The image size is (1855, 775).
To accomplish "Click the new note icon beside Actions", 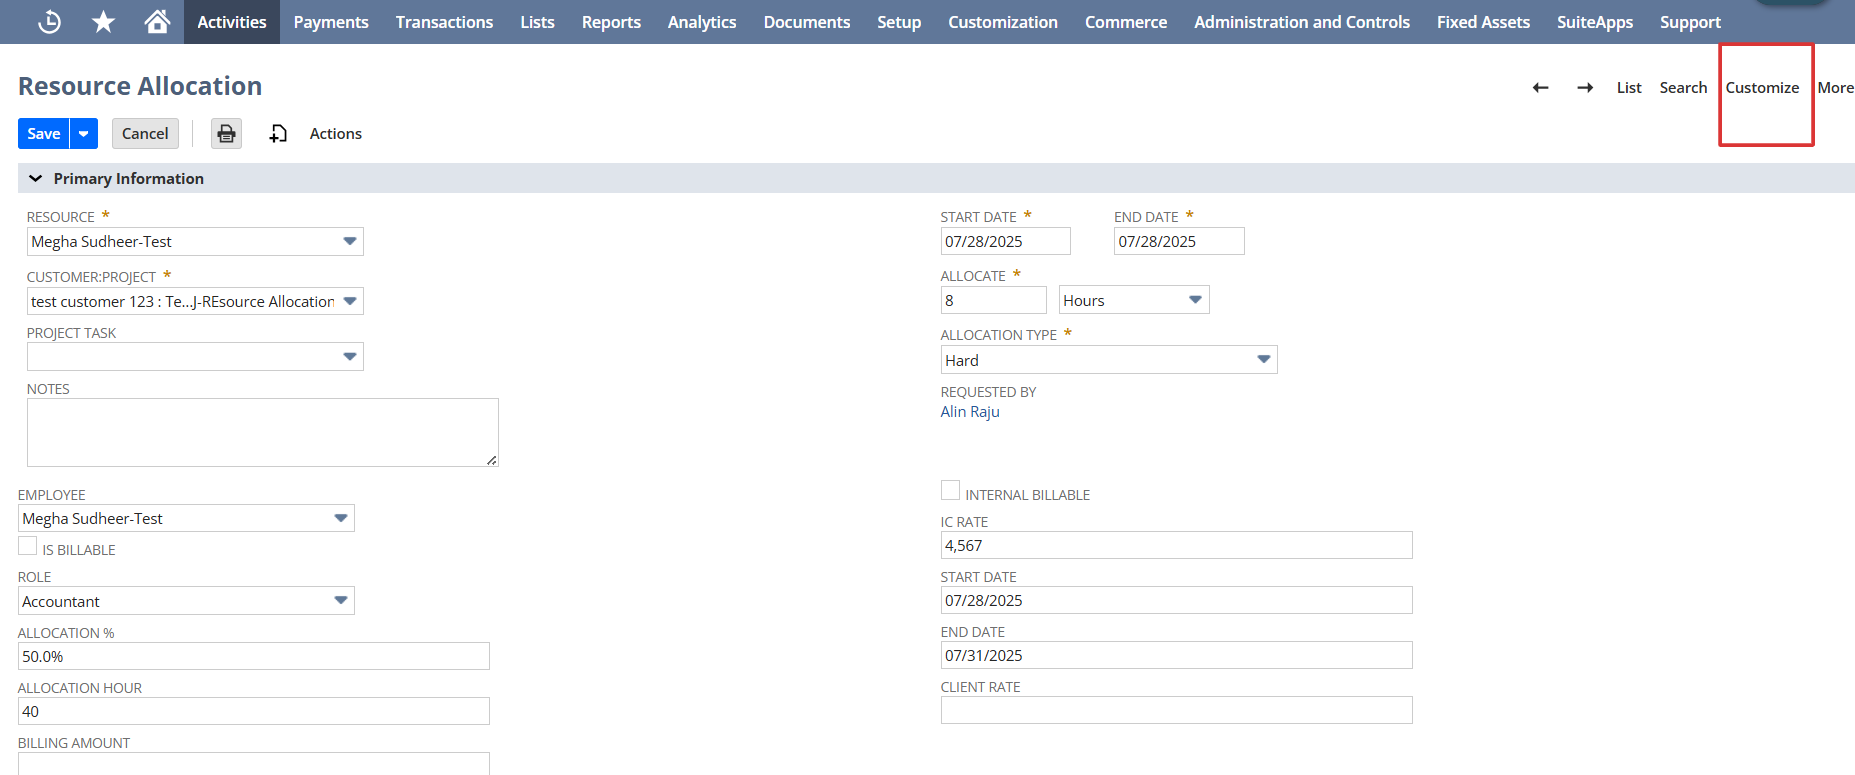I will pos(278,134).
